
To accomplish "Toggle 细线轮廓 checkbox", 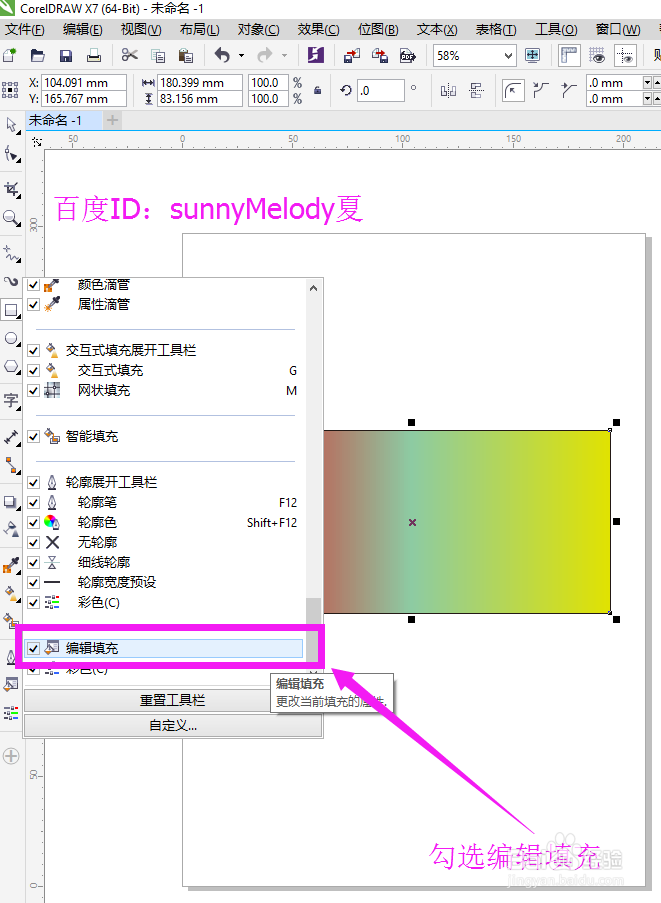I will click(x=33, y=563).
